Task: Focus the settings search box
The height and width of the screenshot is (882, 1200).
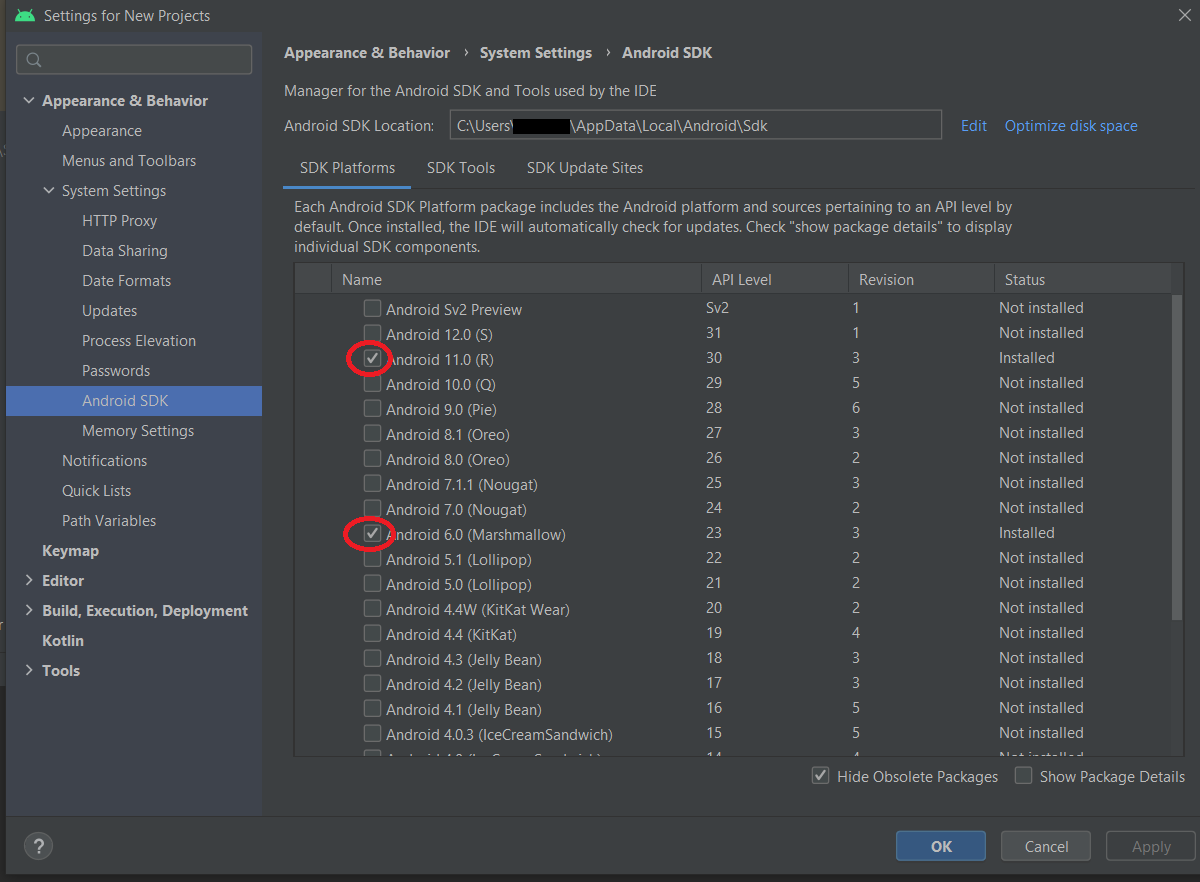Action: [134, 60]
